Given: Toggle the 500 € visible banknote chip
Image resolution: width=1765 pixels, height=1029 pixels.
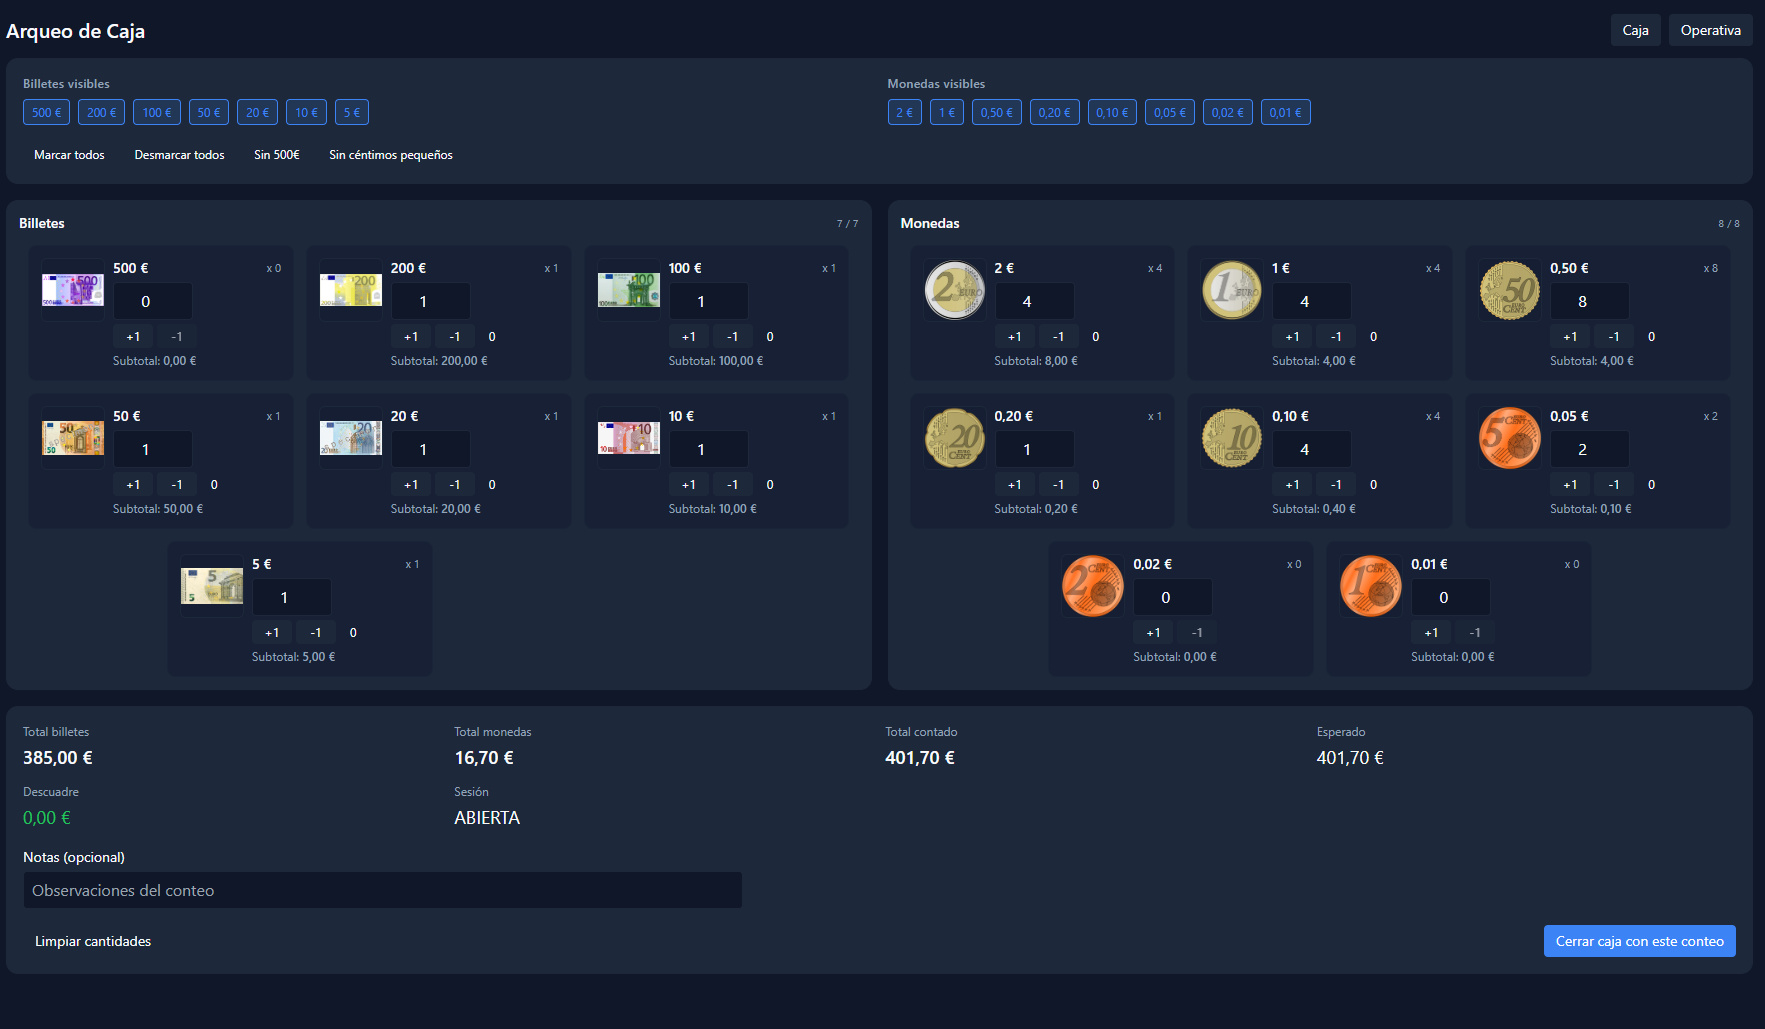Looking at the screenshot, I should pyautogui.click(x=46, y=113).
